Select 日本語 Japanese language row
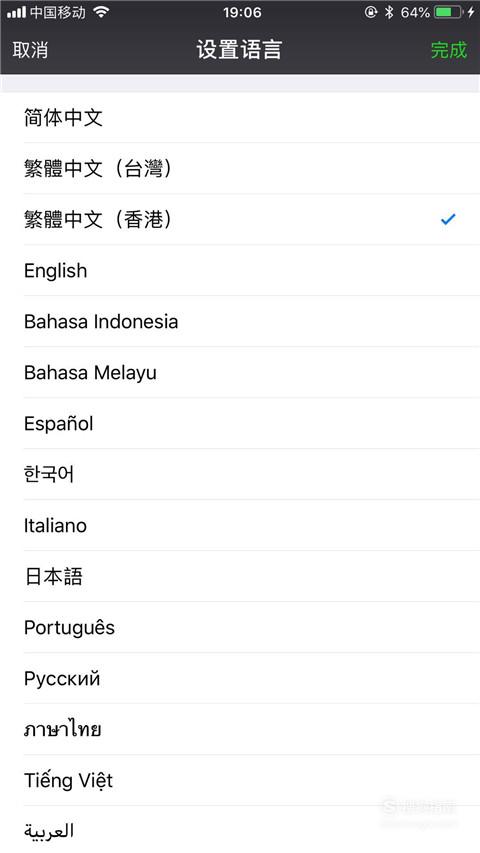Image resolution: width=480 pixels, height=853 pixels. click(240, 577)
